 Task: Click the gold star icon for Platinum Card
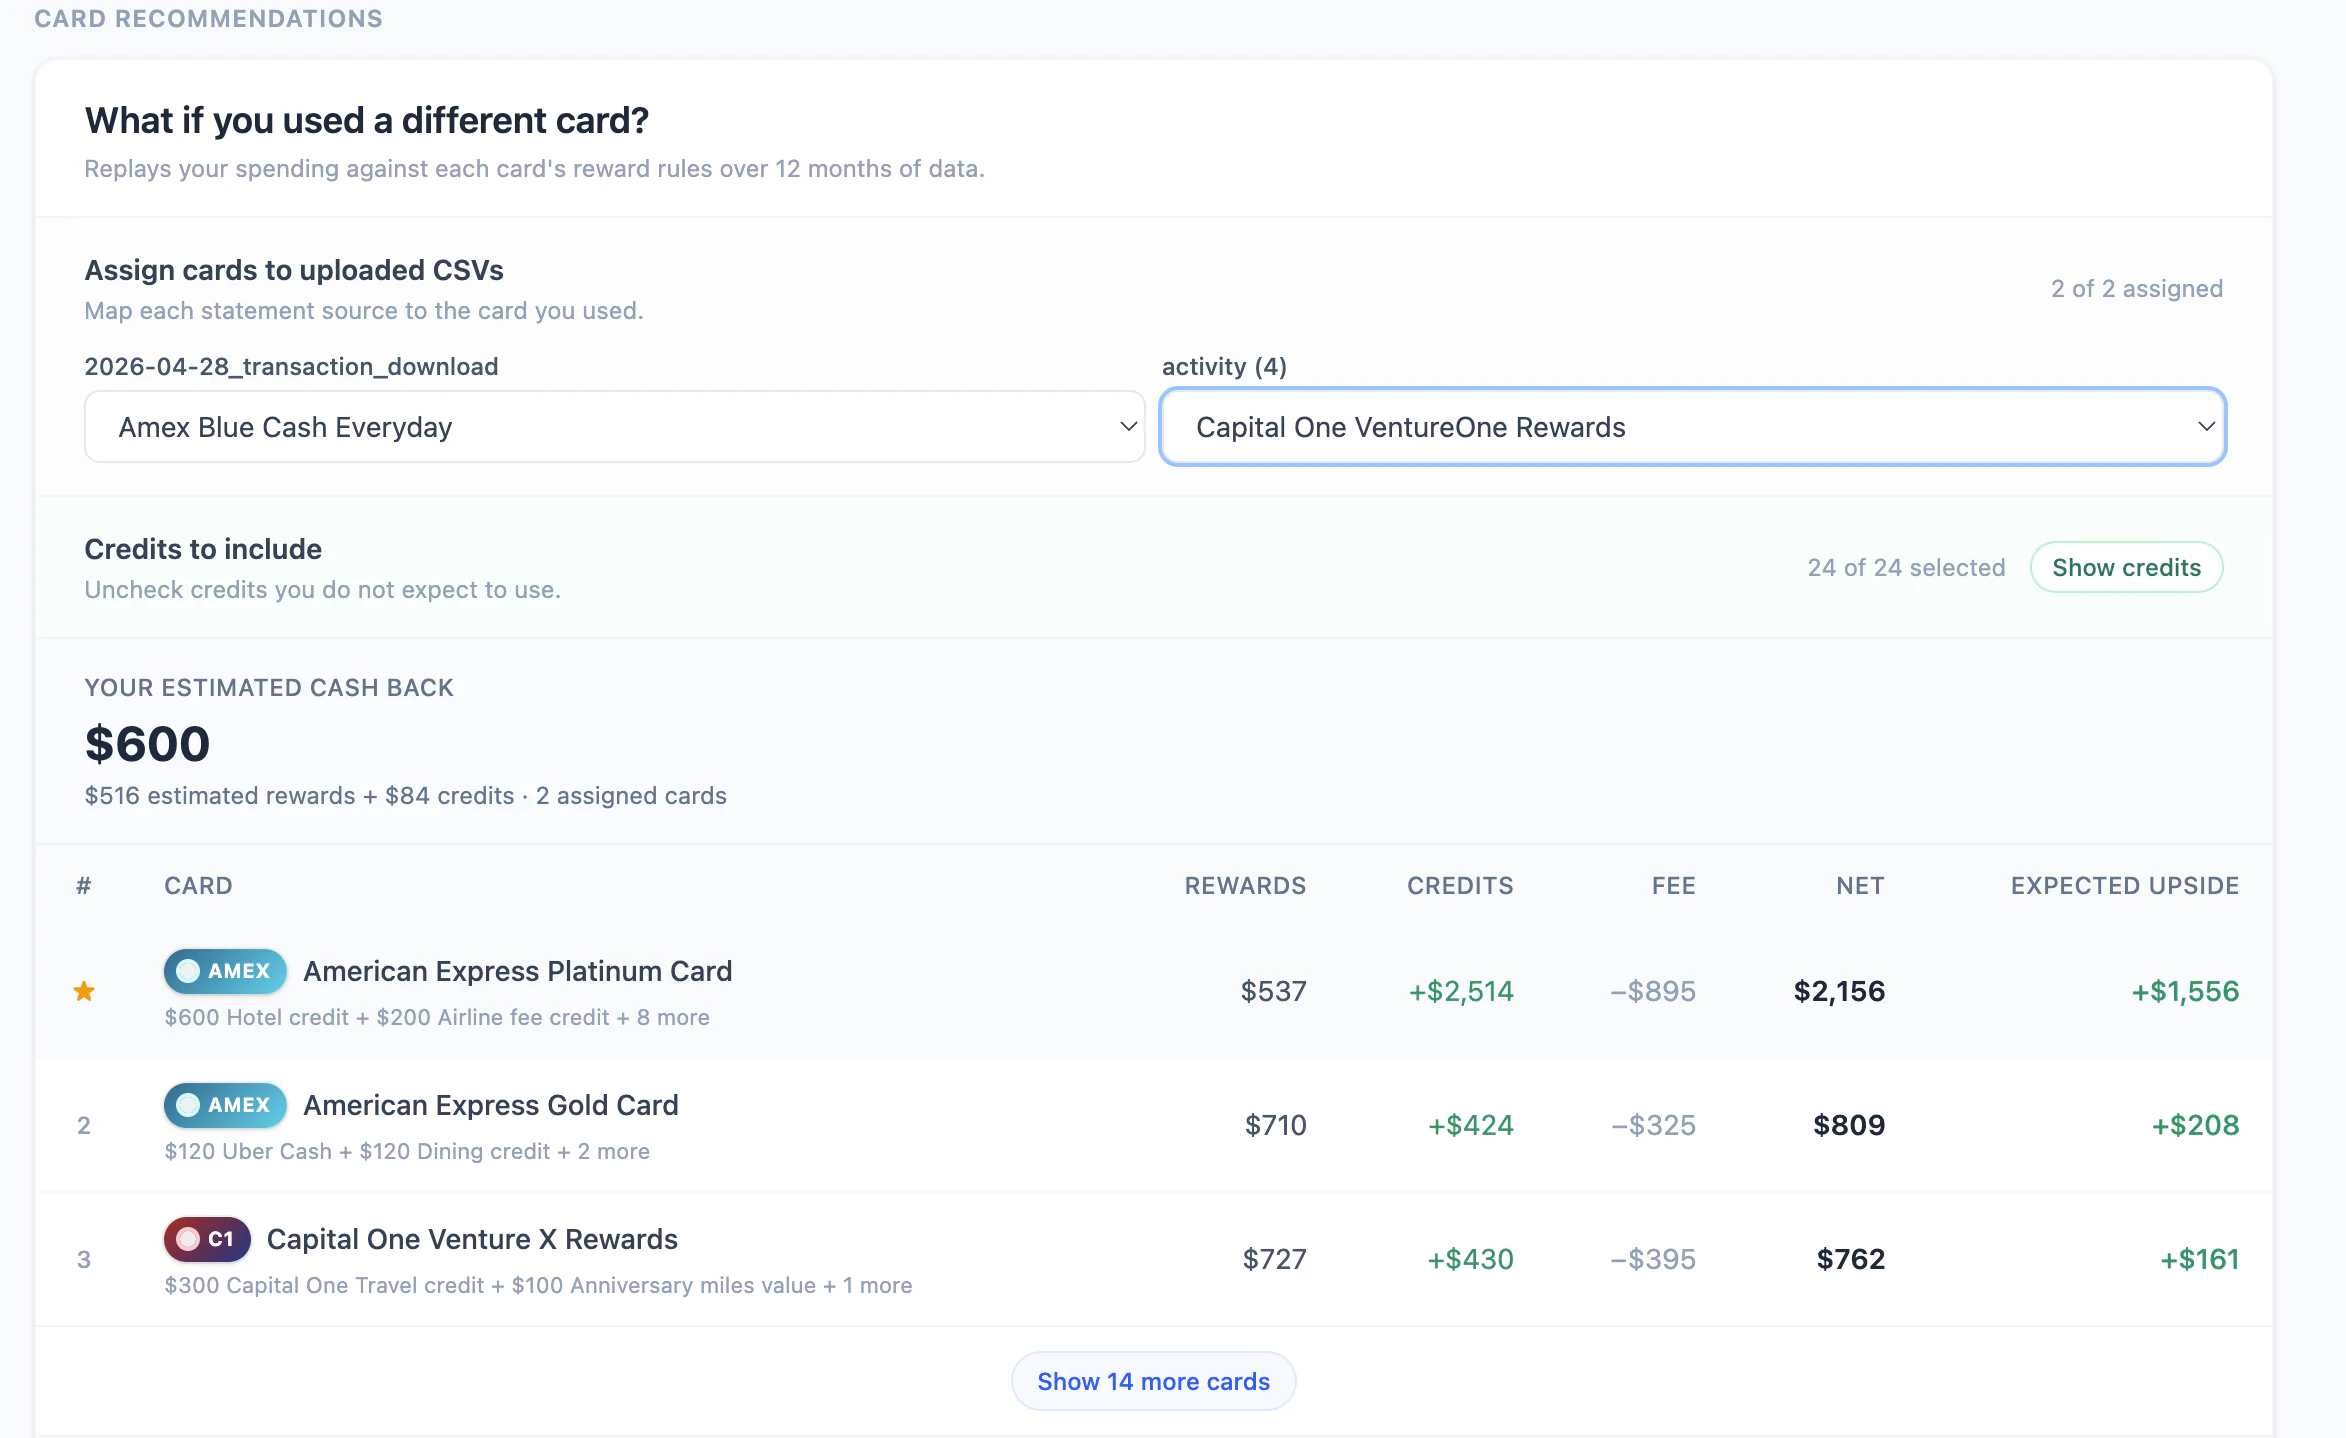click(84, 991)
